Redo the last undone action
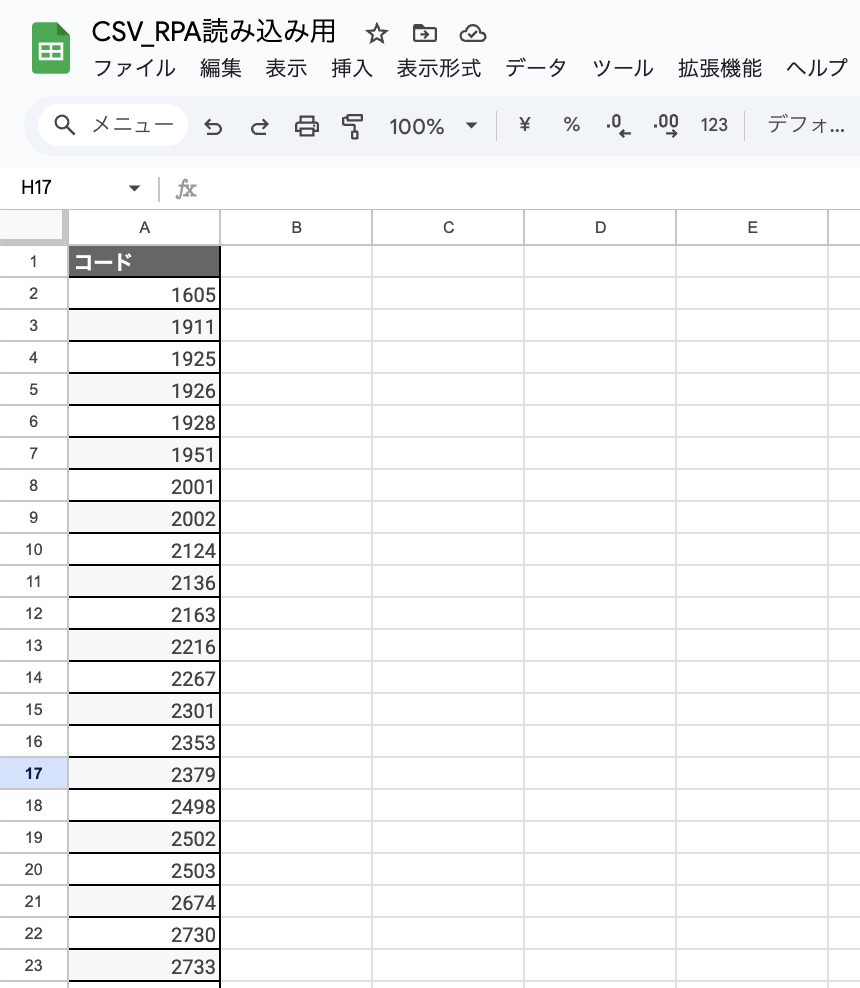 pos(259,126)
